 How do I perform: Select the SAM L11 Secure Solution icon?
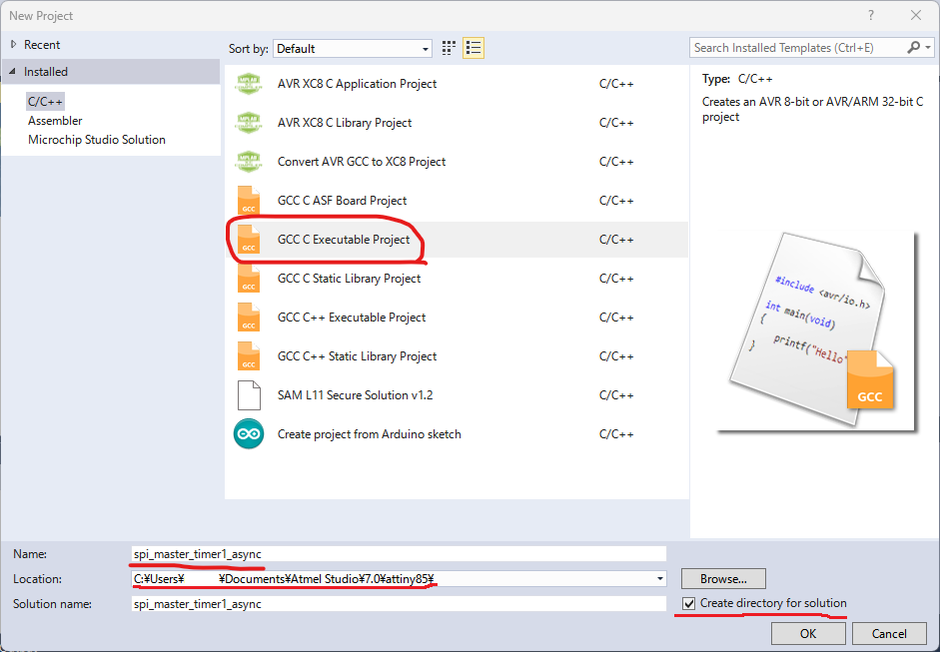pos(248,395)
